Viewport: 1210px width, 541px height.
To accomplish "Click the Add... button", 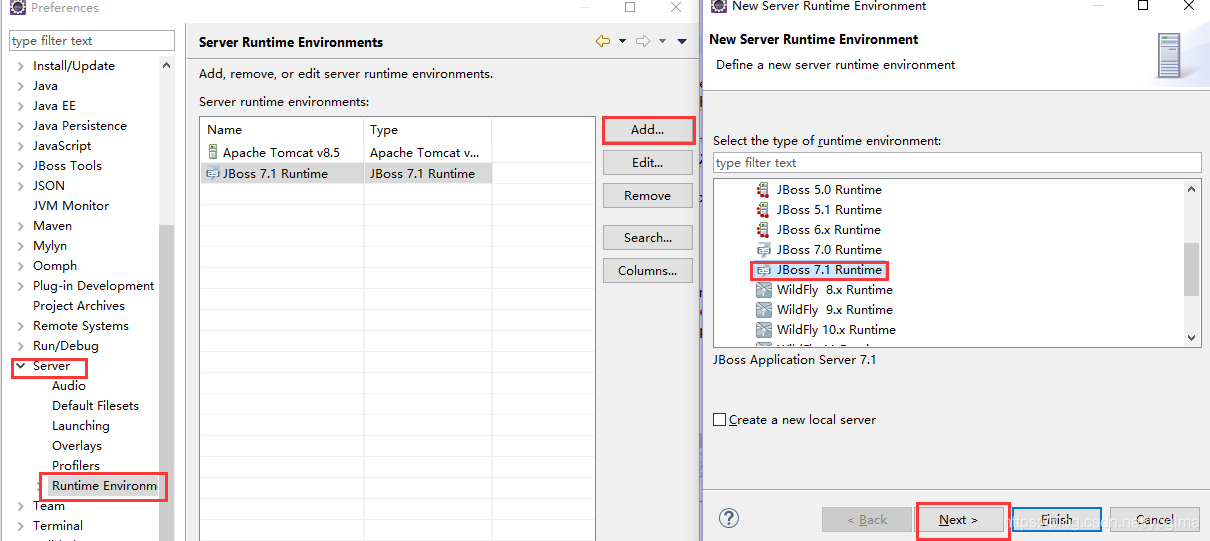I will [648, 130].
